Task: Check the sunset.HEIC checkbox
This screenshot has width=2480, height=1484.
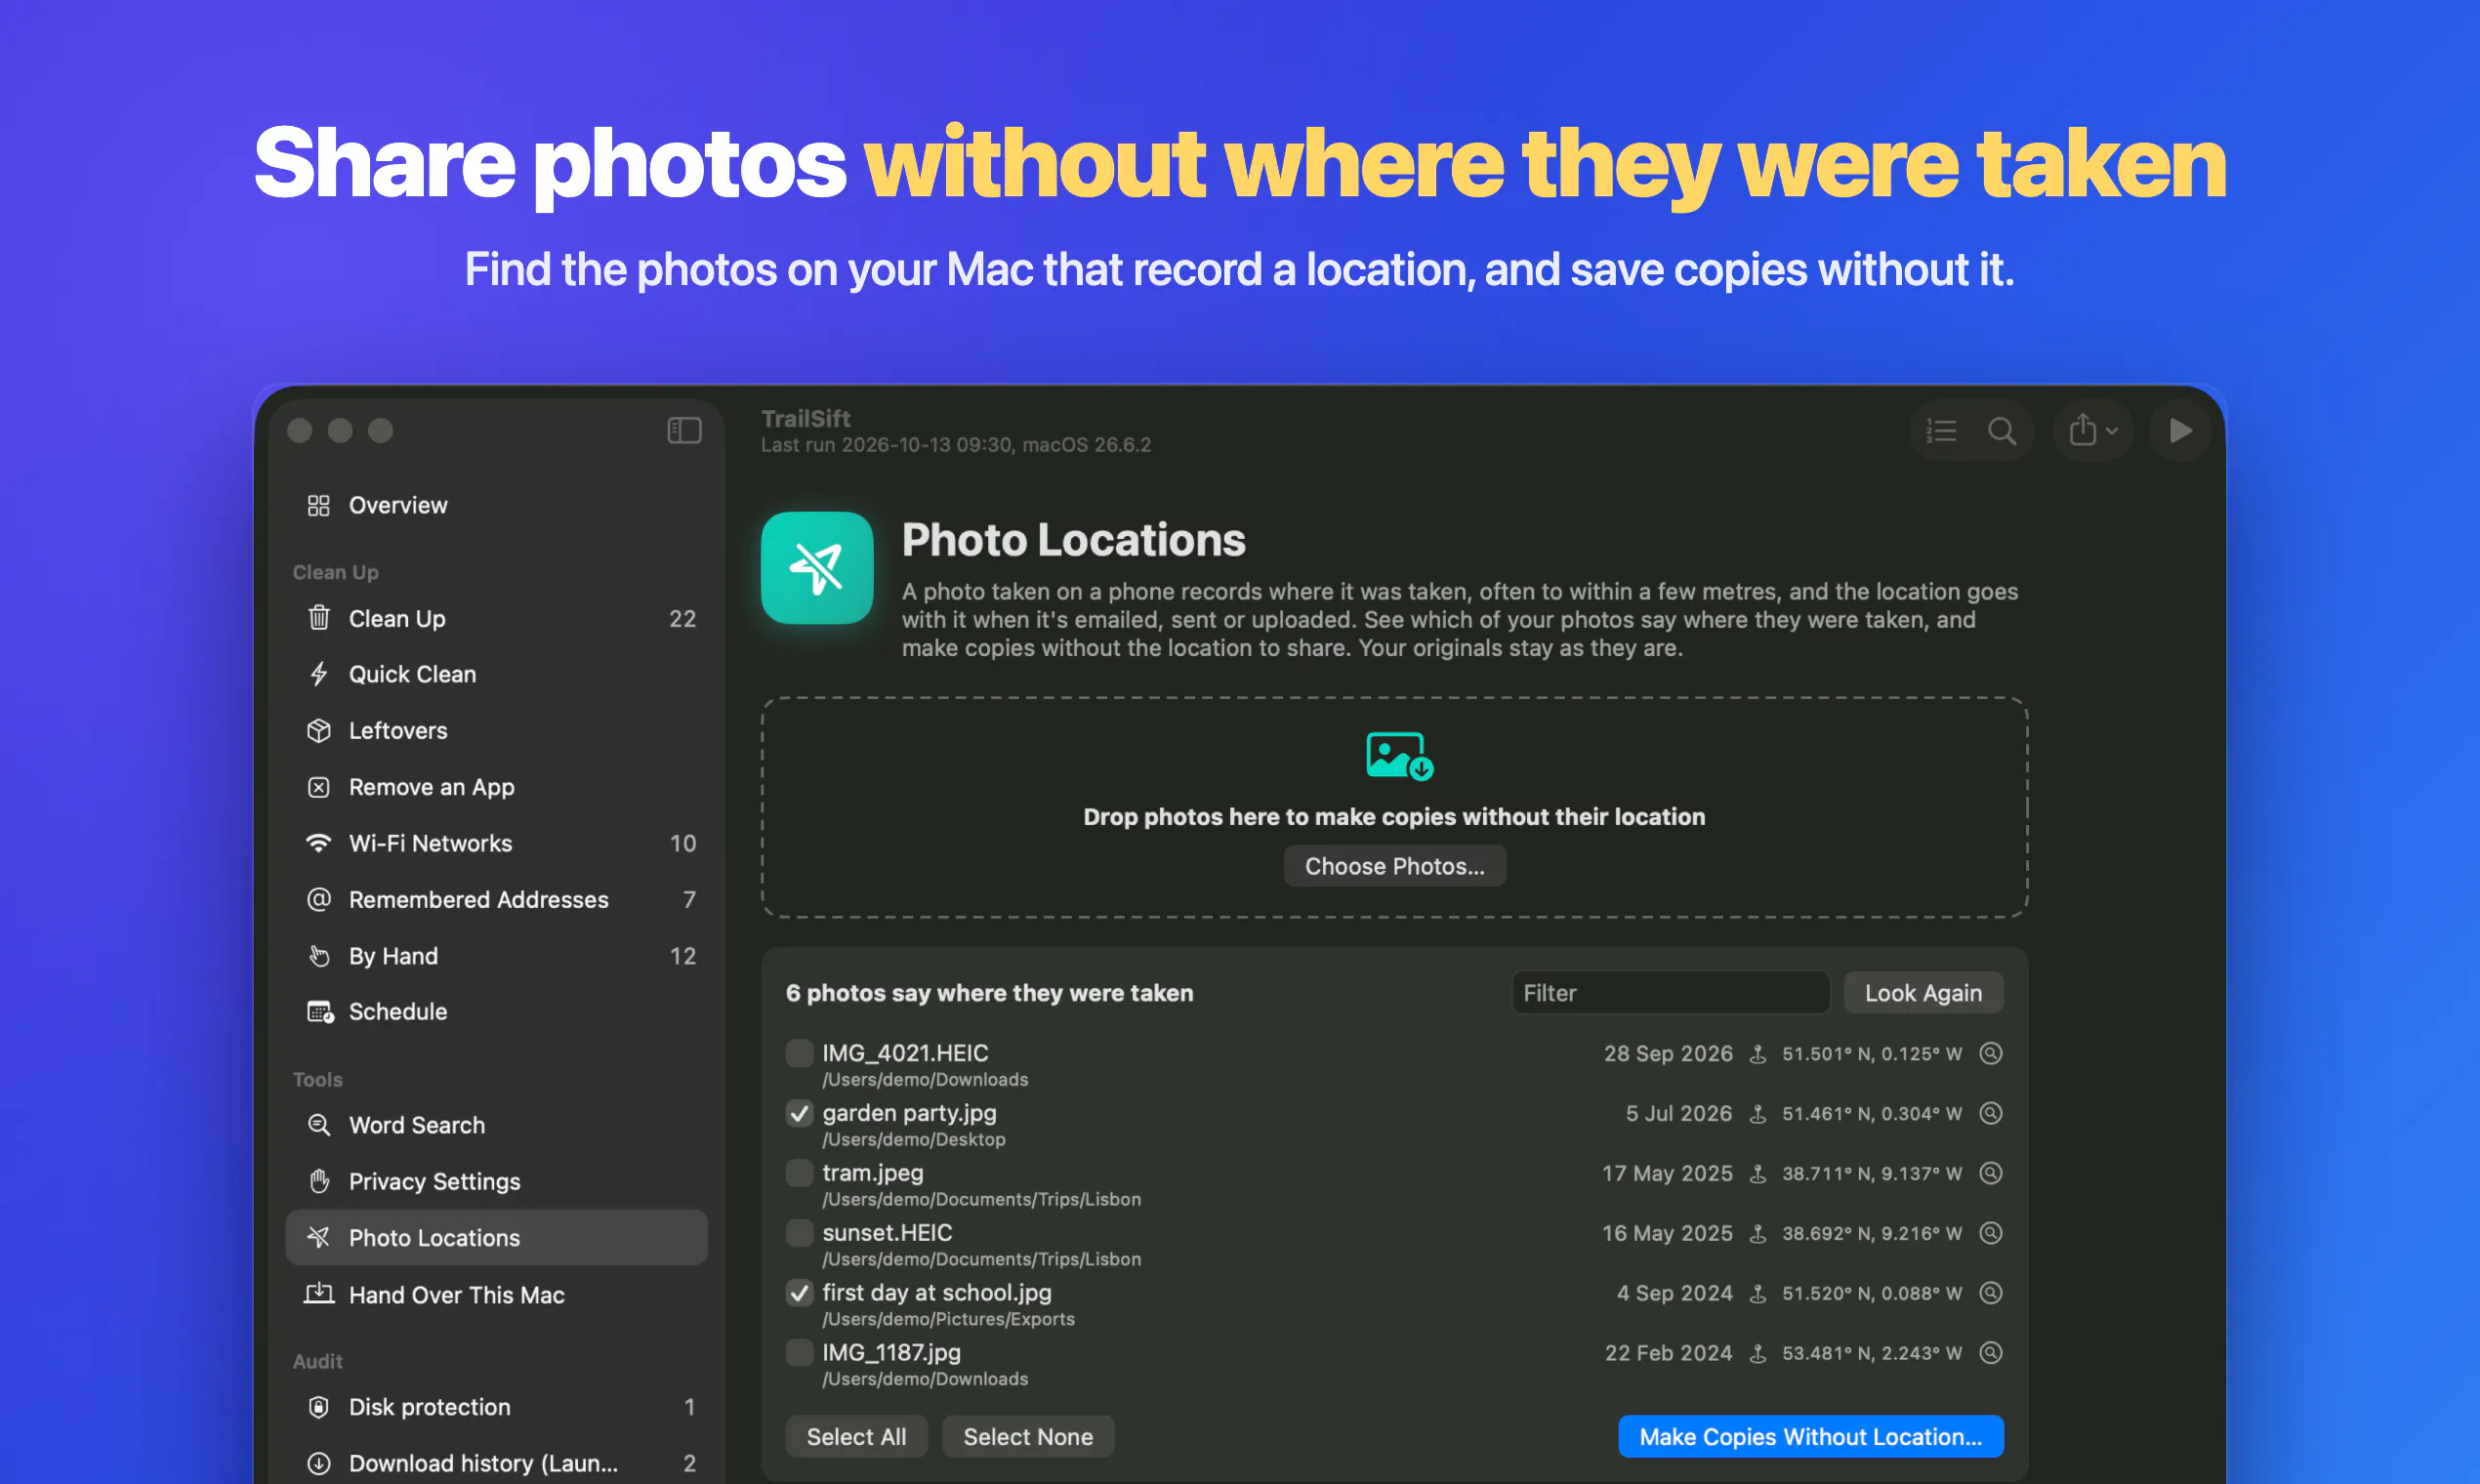Action: click(x=799, y=1233)
